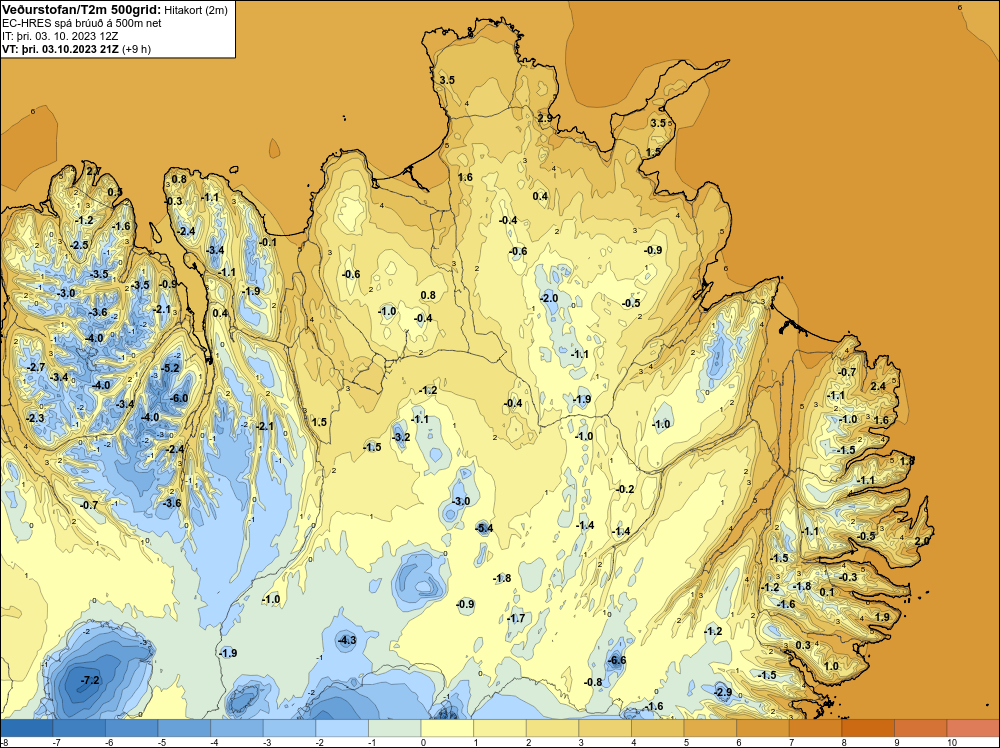Click the -3.2 temperature value
This screenshot has height=748, width=1000.
coord(401,437)
